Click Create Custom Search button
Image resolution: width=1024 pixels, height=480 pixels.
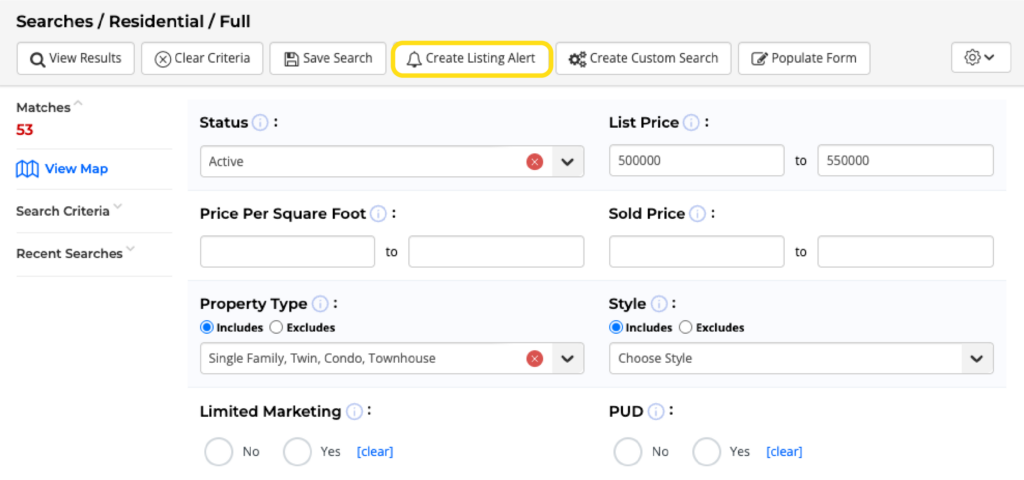[x=643, y=59]
